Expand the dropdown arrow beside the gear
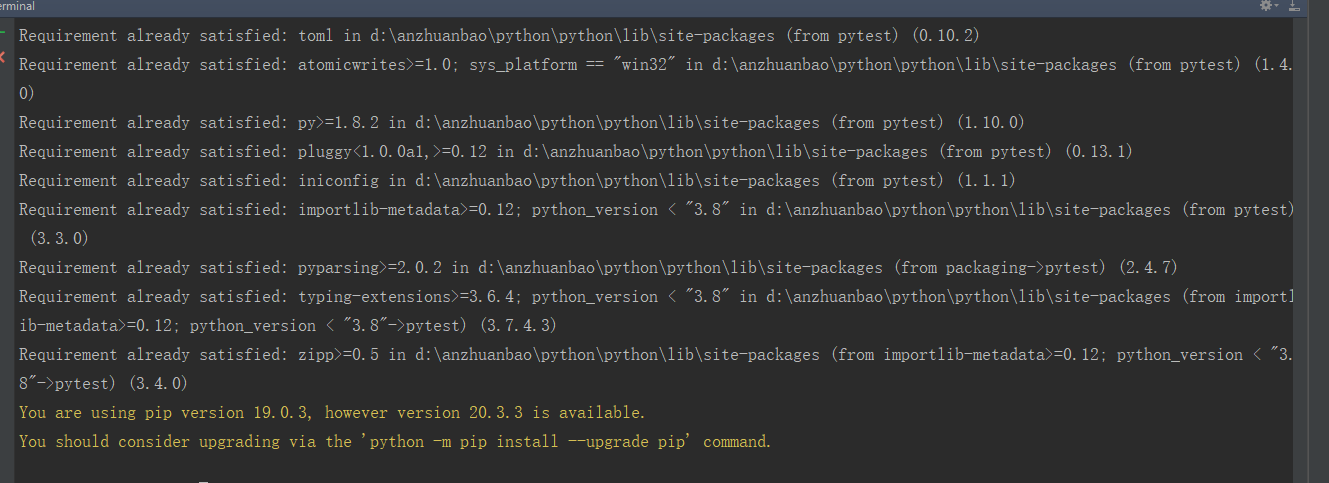Screen dimensions: 1329x483 tap(1277, 6)
